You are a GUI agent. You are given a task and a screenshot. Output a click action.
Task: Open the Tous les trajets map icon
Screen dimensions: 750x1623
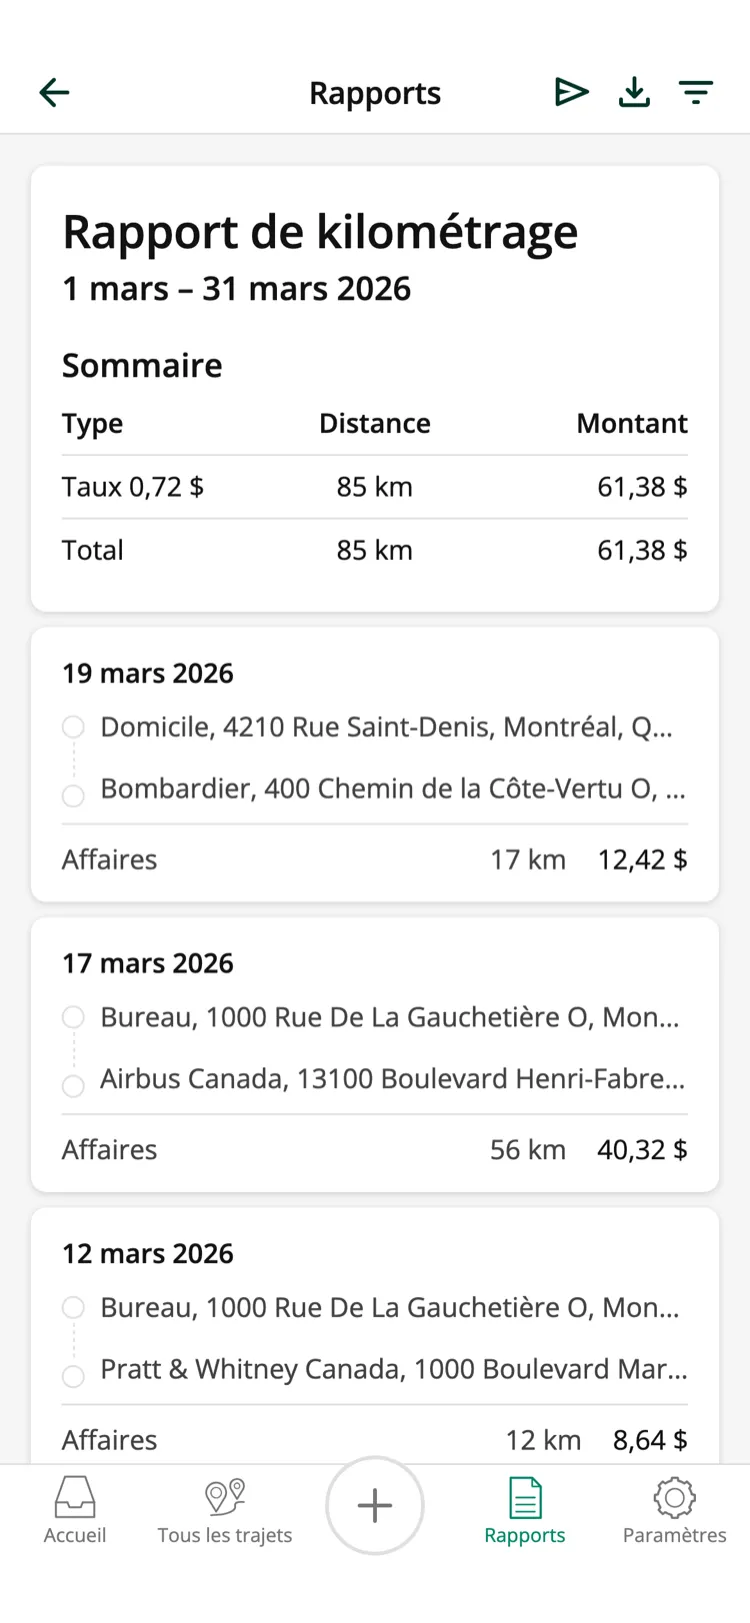point(225,1497)
